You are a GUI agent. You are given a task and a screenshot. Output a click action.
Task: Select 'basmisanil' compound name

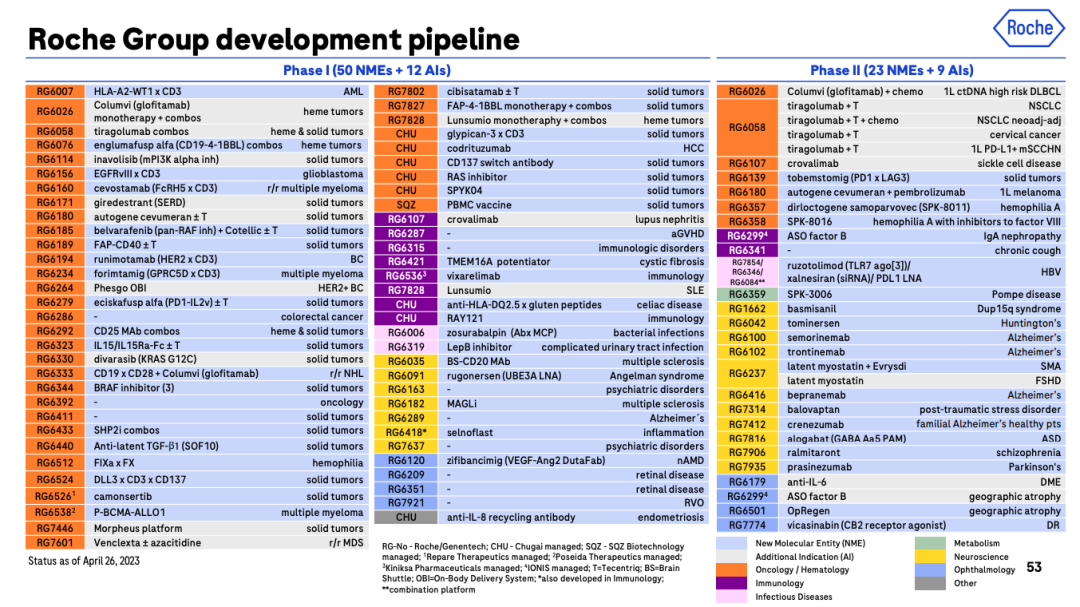tap(812, 309)
